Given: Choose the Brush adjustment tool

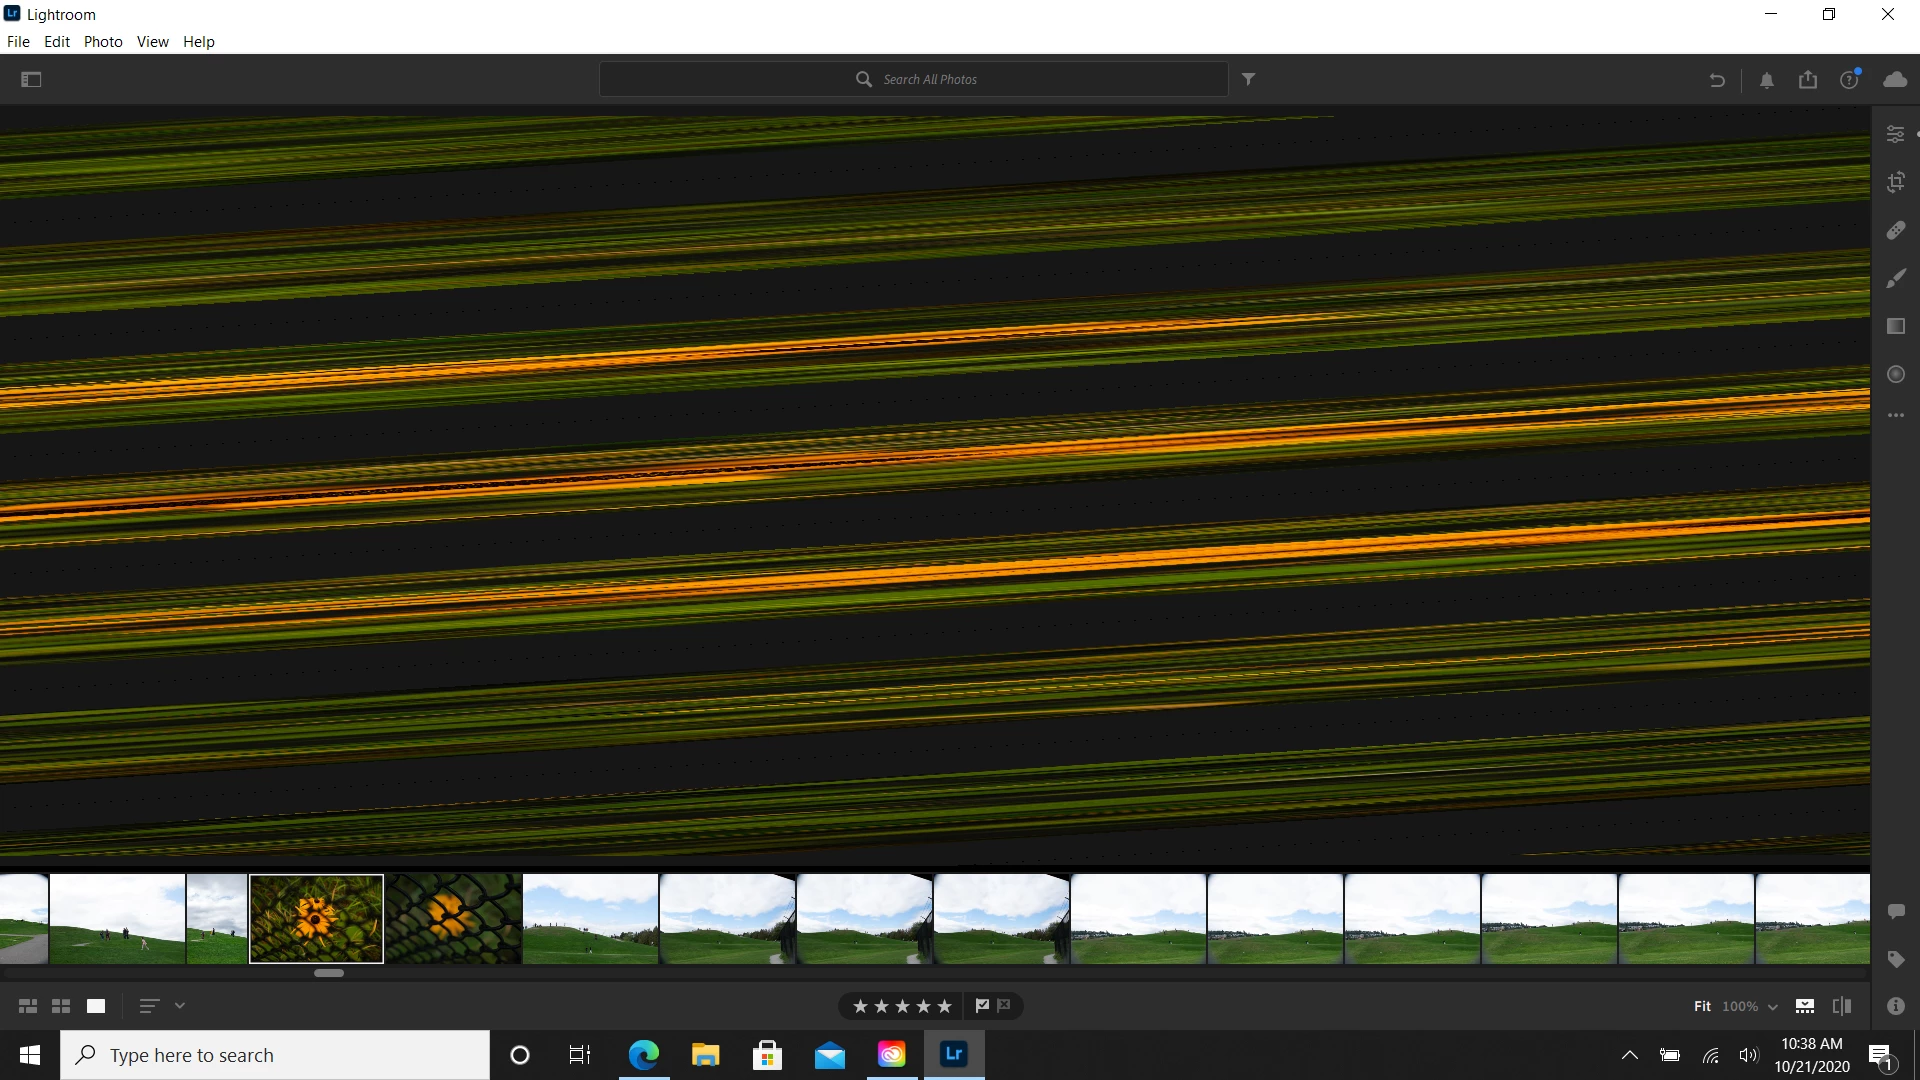Looking at the screenshot, I should [x=1895, y=279].
